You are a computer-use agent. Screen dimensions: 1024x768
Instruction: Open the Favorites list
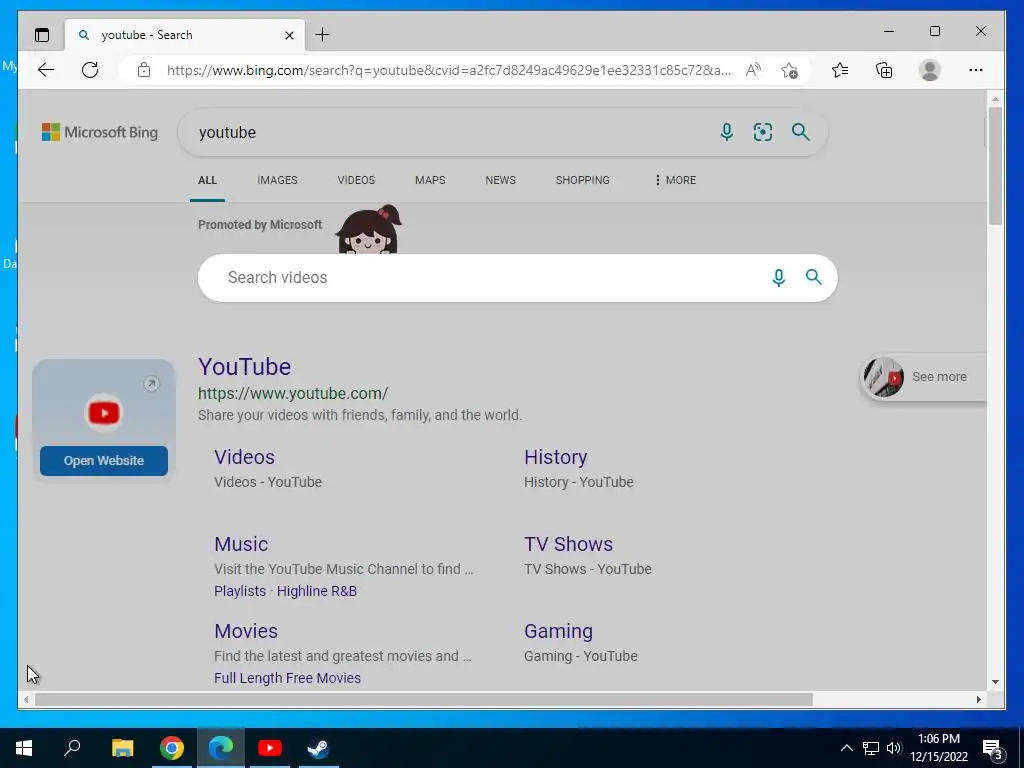[840, 70]
